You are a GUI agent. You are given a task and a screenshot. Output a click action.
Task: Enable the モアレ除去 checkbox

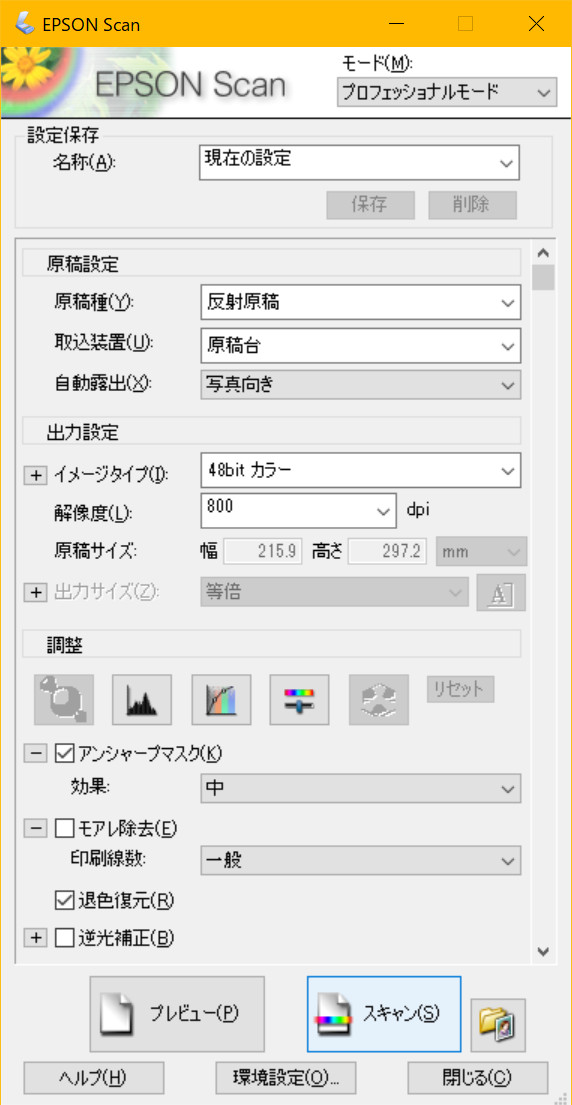point(63,829)
